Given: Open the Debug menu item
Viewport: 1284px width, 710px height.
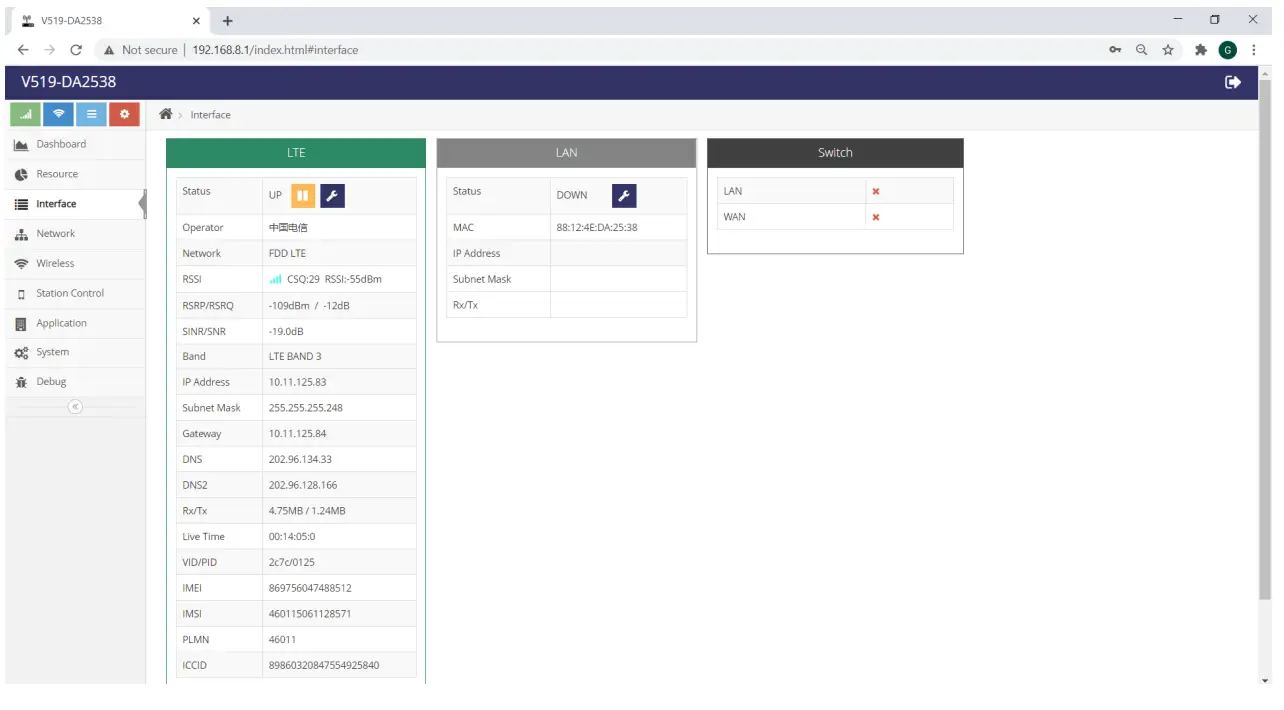Looking at the screenshot, I should tap(75, 382).
